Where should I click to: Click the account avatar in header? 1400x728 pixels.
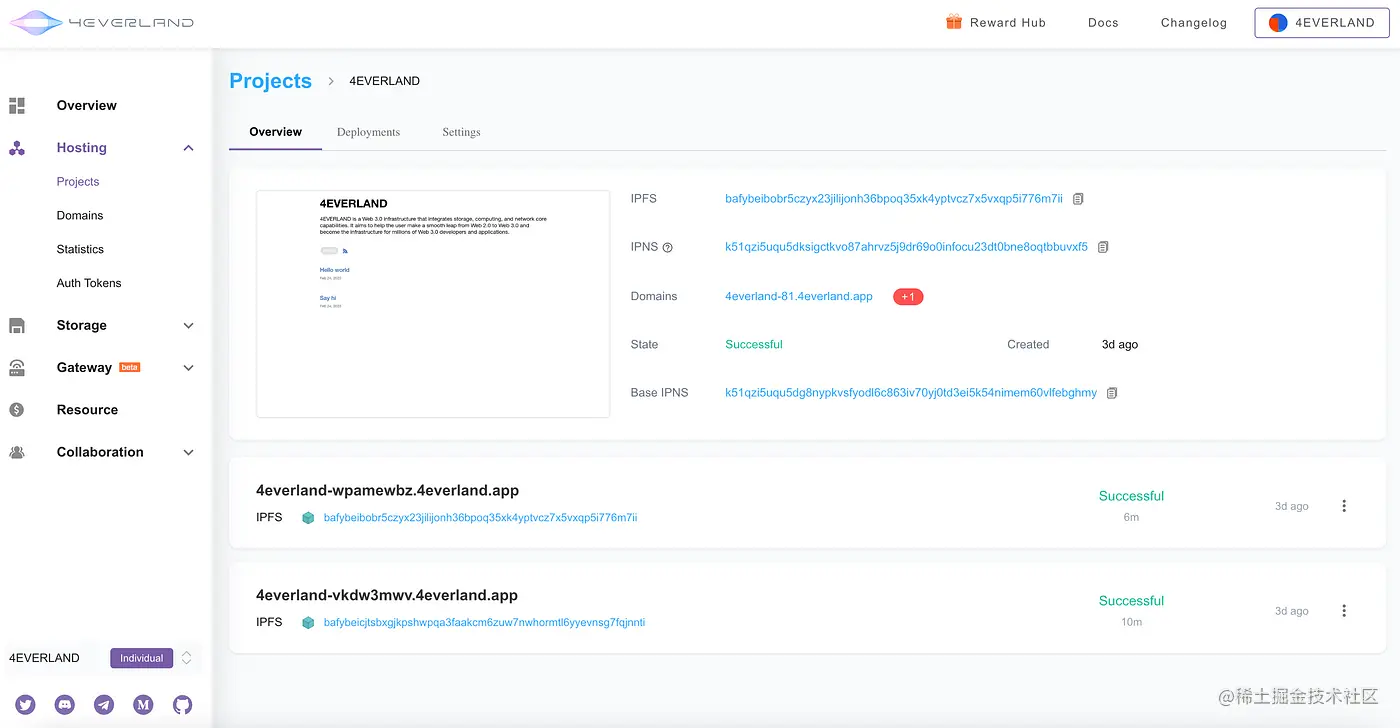[1278, 23]
